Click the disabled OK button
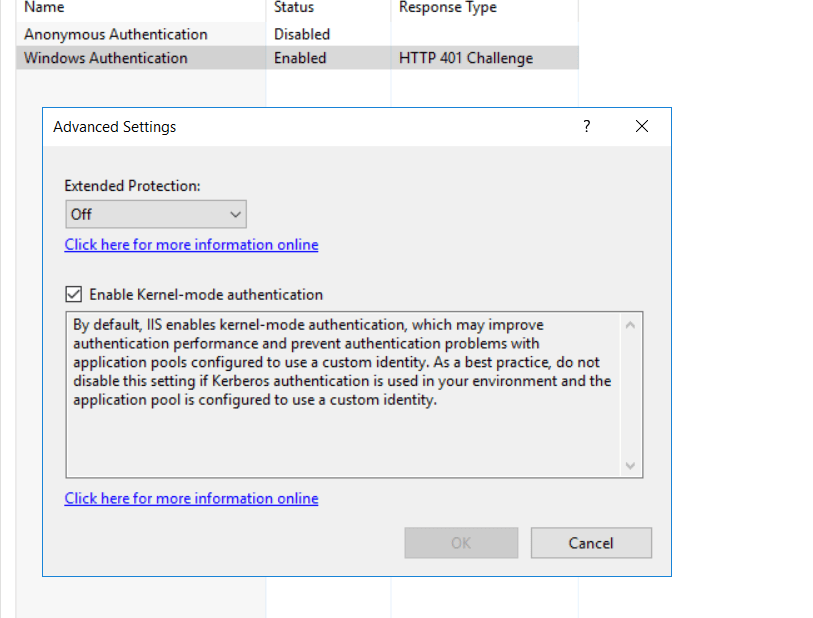This screenshot has width=813, height=618. [x=461, y=542]
